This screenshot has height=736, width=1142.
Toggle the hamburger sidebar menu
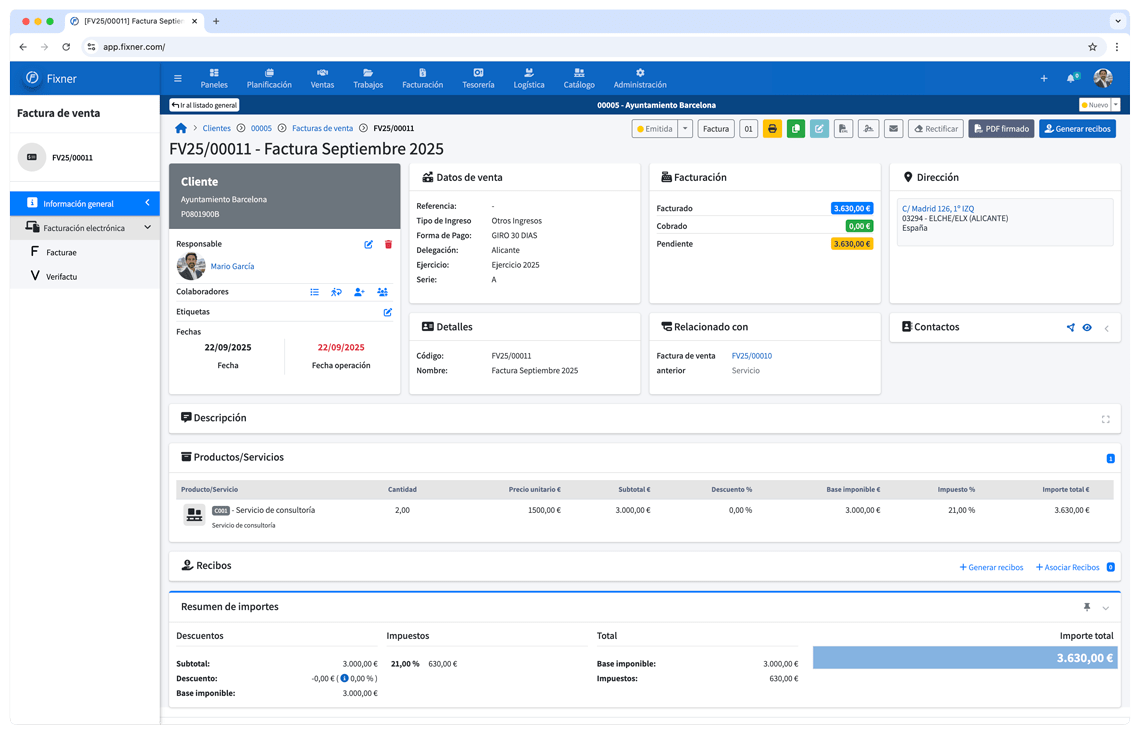178,78
